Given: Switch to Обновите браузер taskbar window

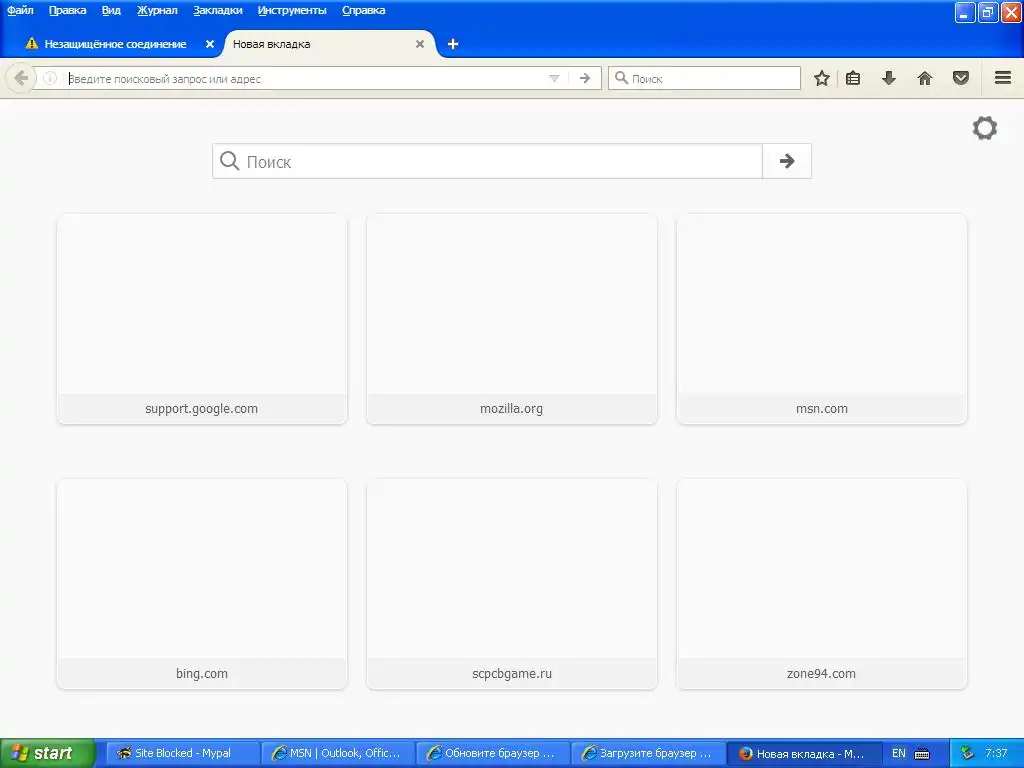Looking at the screenshot, I should pos(492,753).
